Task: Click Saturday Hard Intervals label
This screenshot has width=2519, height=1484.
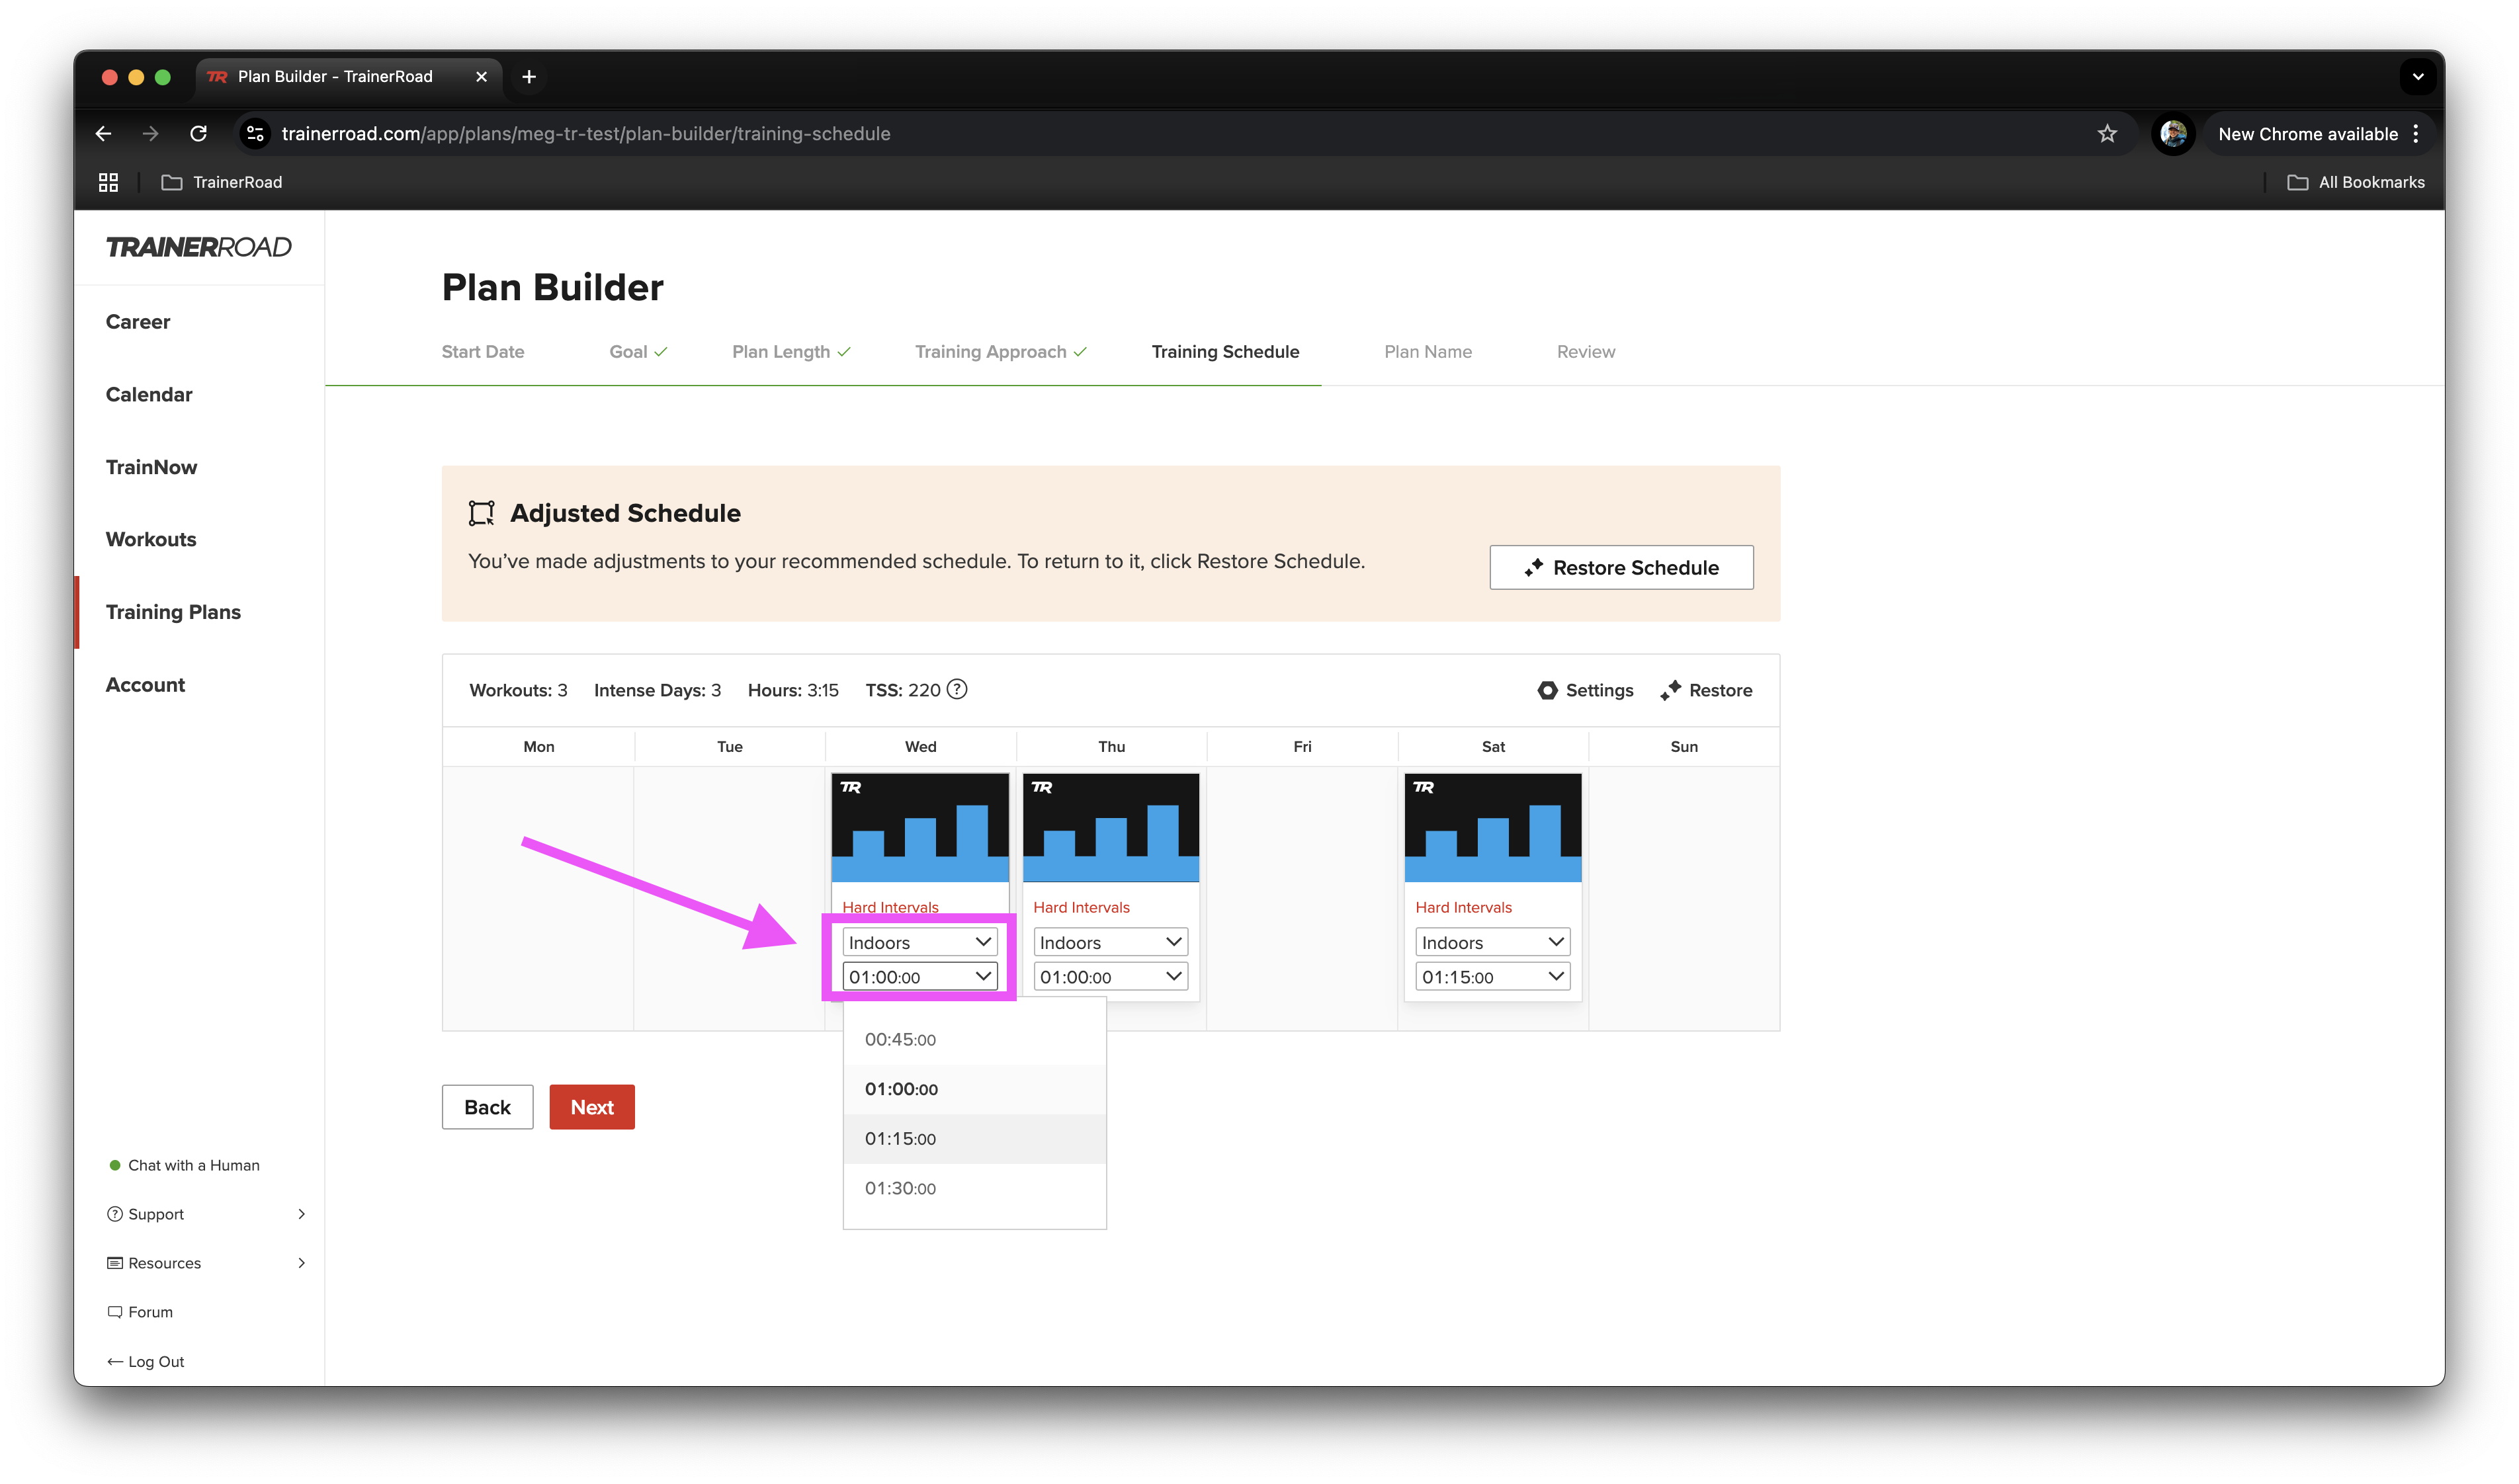Action: click(1463, 908)
